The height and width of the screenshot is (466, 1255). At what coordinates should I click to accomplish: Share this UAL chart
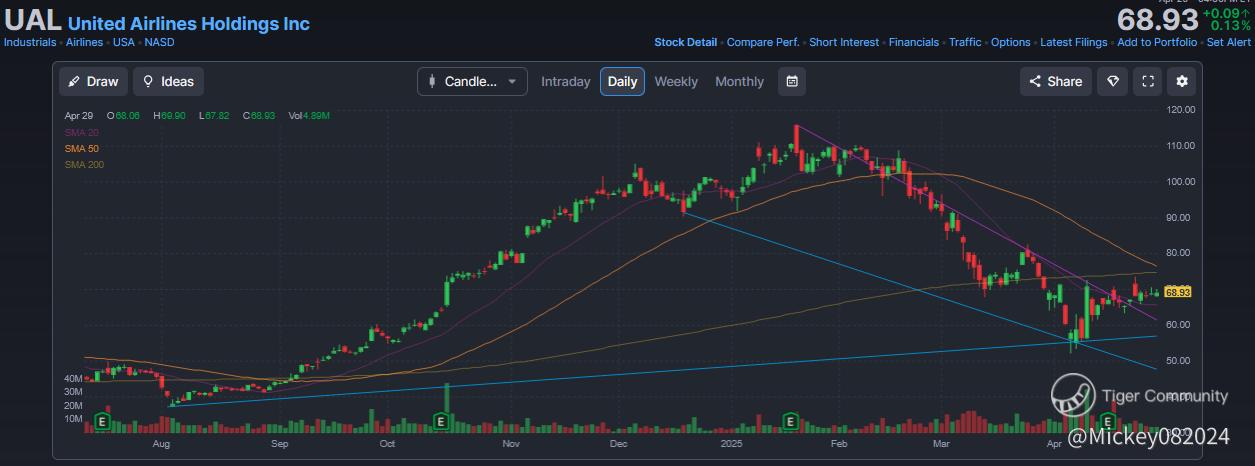click(x=1055, y=81)
